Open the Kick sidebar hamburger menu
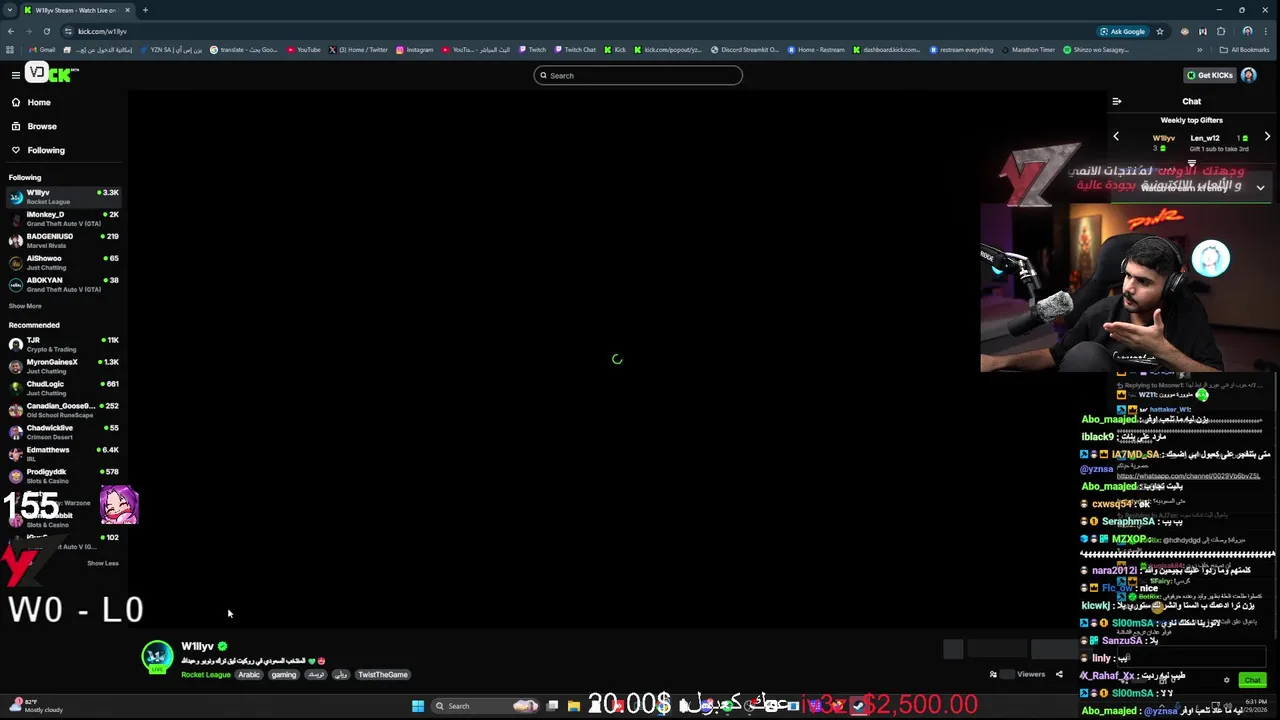Image resolution: width=1280 pixels, height=720 pixels. pos(16,75)
